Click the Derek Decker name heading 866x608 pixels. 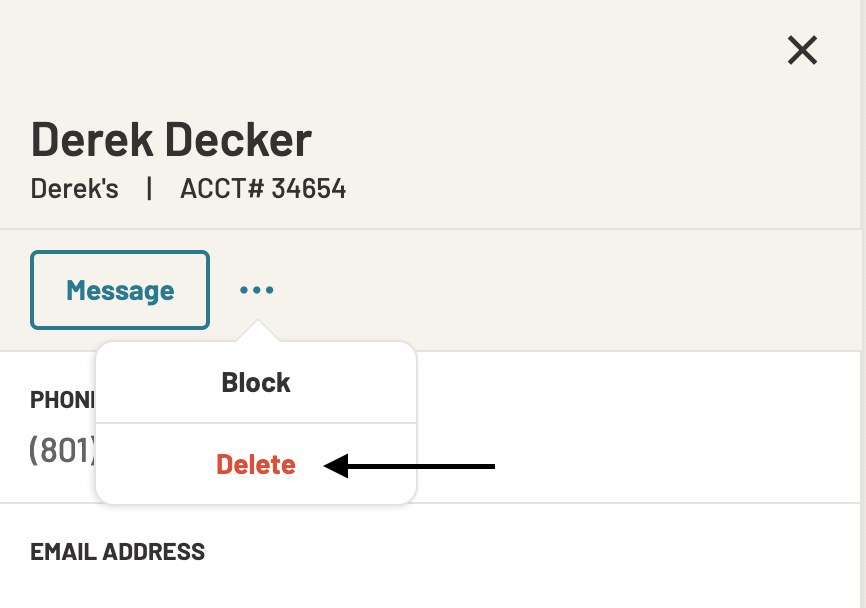(171, 139)
